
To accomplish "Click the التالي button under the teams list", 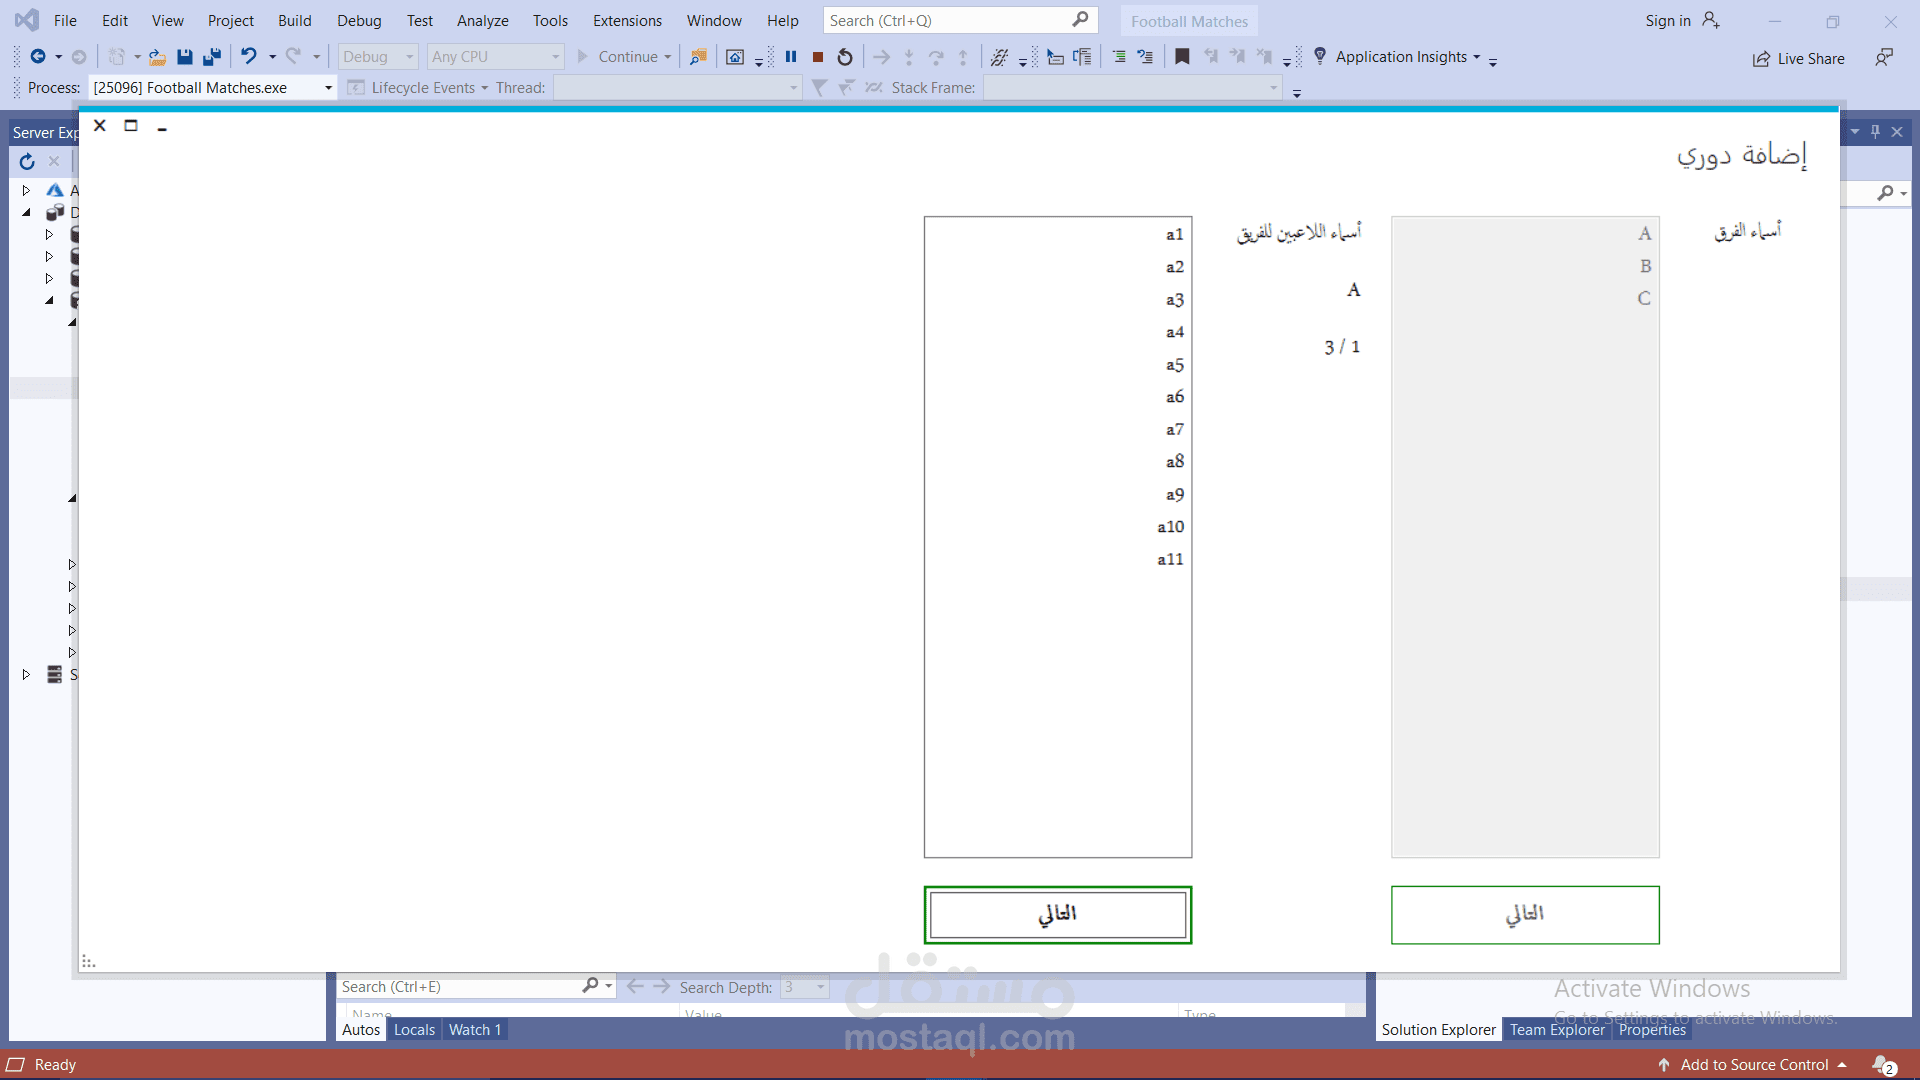I will 1525,914.
